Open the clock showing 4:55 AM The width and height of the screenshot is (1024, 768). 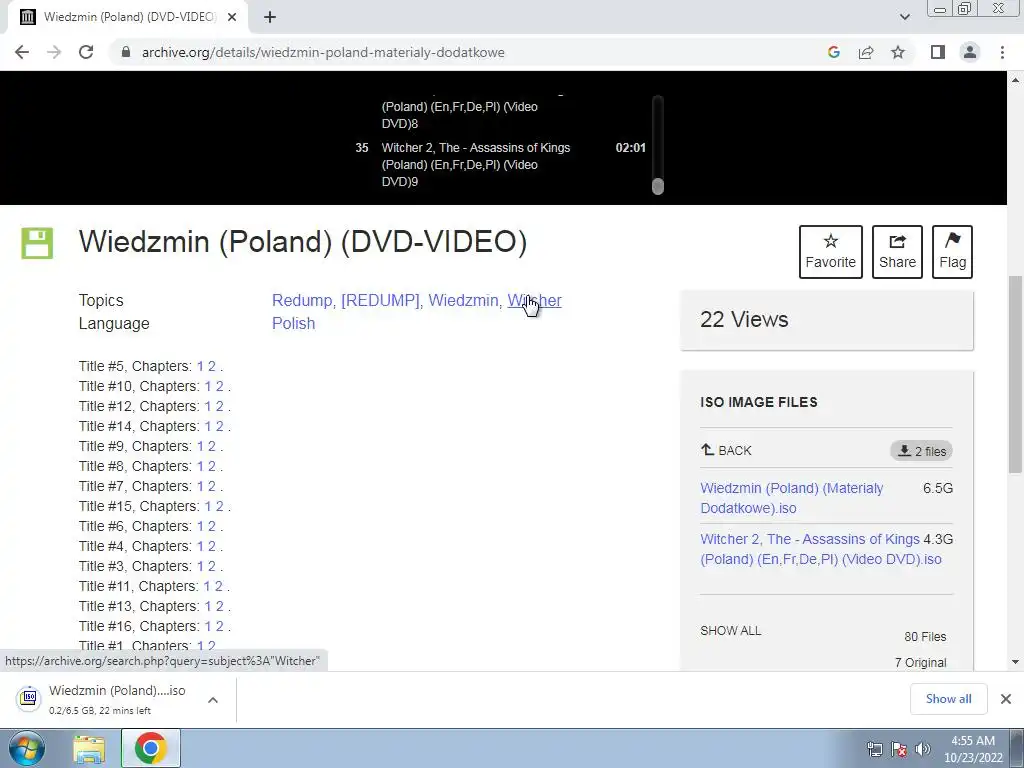973,749
